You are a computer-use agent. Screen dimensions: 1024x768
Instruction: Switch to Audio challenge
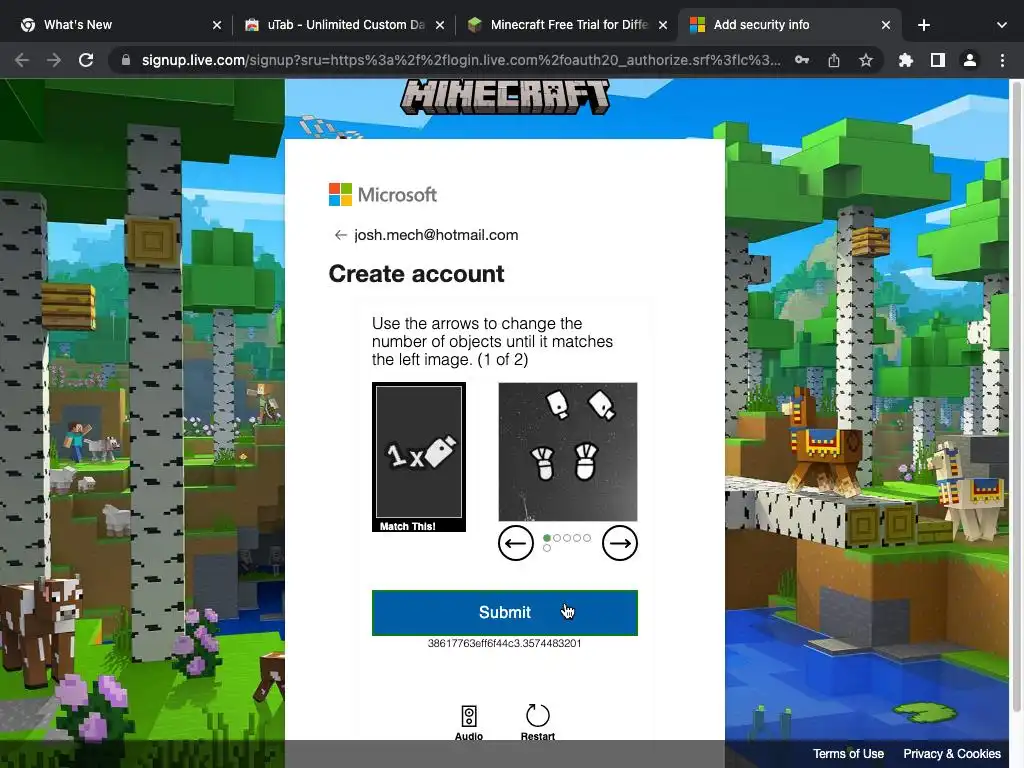(469, 723)
